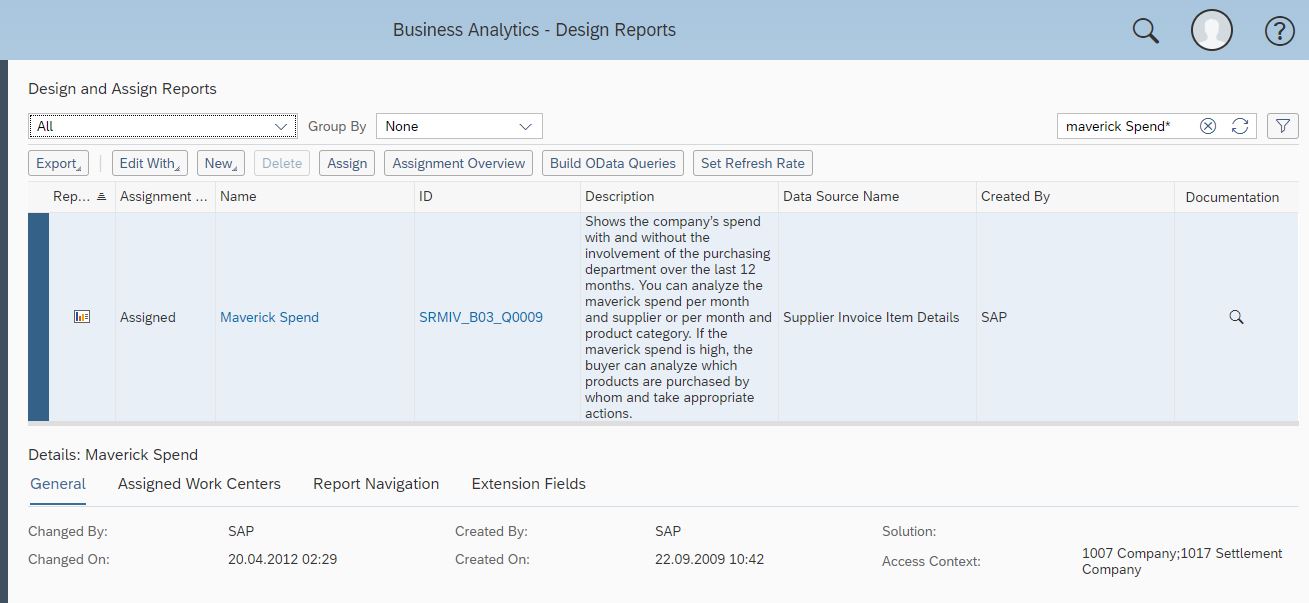Open the advanced filter funnel icon
Image resolution: width=1309 pixels, height=603 pixels.
1282,126
